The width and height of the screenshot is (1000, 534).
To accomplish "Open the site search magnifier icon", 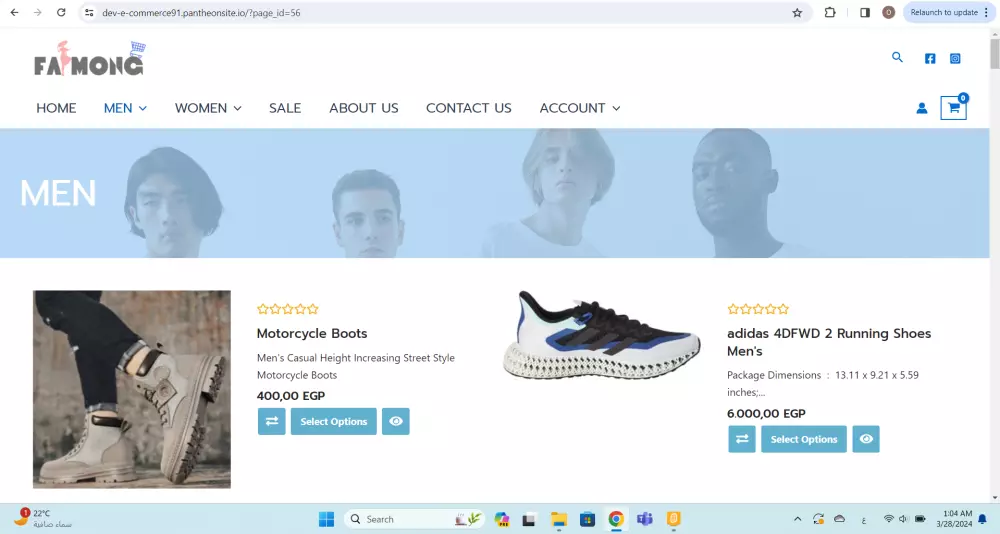I will [x=897, y=57].
